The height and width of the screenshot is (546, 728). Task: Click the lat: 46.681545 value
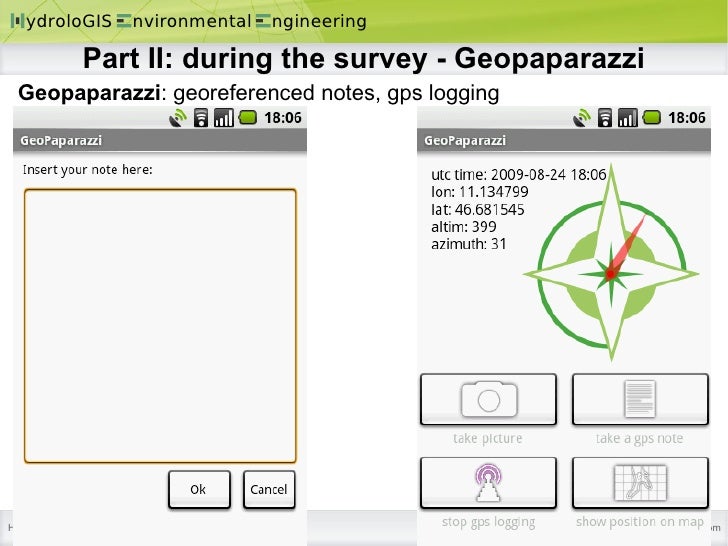[478, 209]
